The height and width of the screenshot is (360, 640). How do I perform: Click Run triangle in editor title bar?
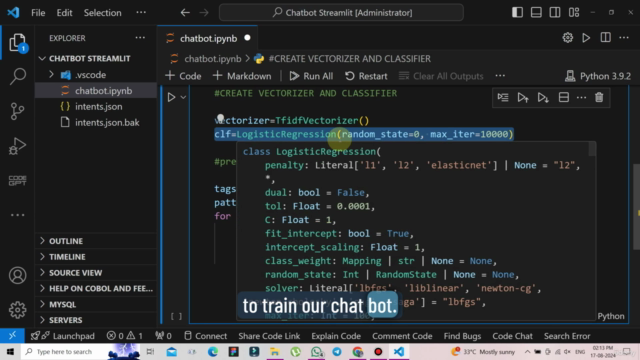tap(586, 38)
